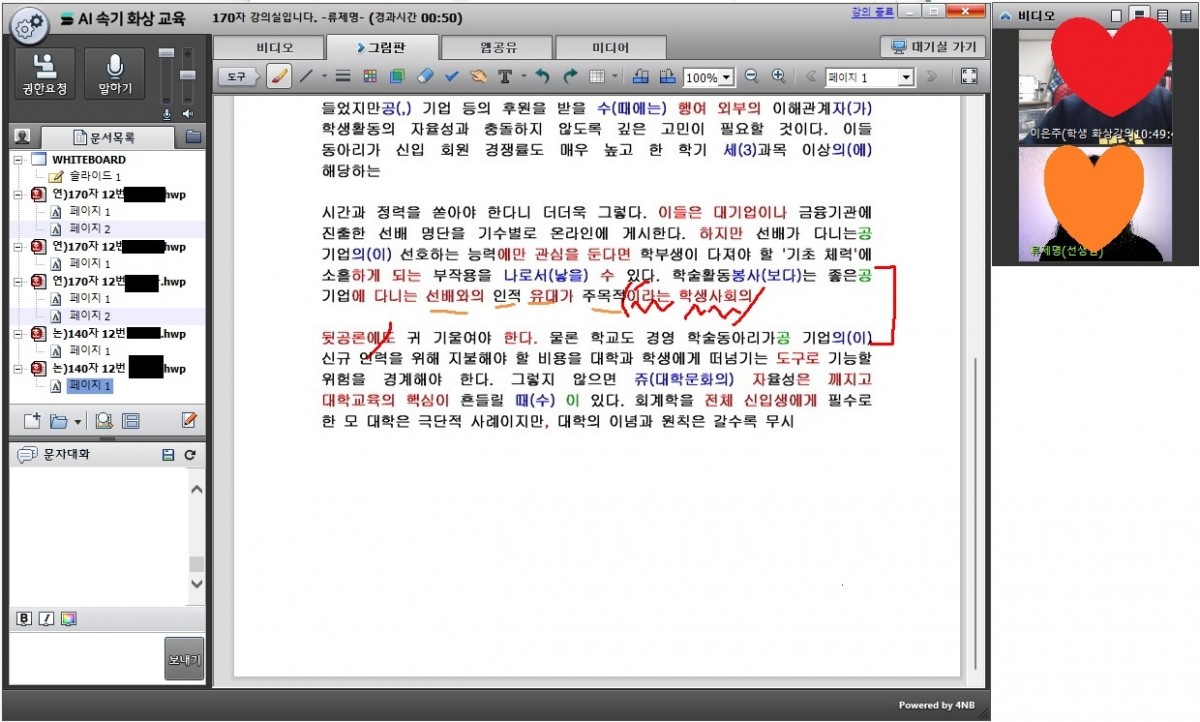Viewport: 1200px width, 722px height.
Task: Collapse the WHITEBOARD tree node
Action: (17, 160)
